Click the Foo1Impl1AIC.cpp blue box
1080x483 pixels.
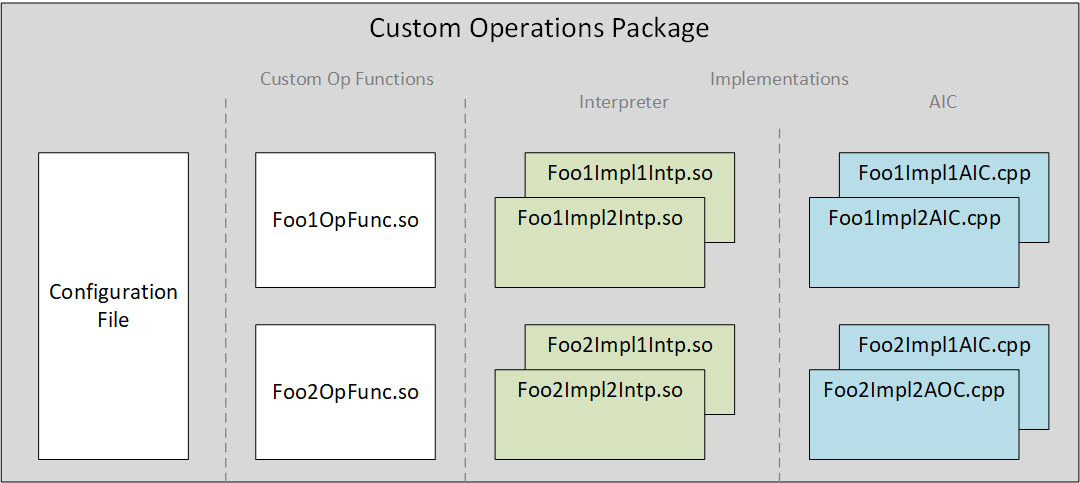tap(944, 172)
